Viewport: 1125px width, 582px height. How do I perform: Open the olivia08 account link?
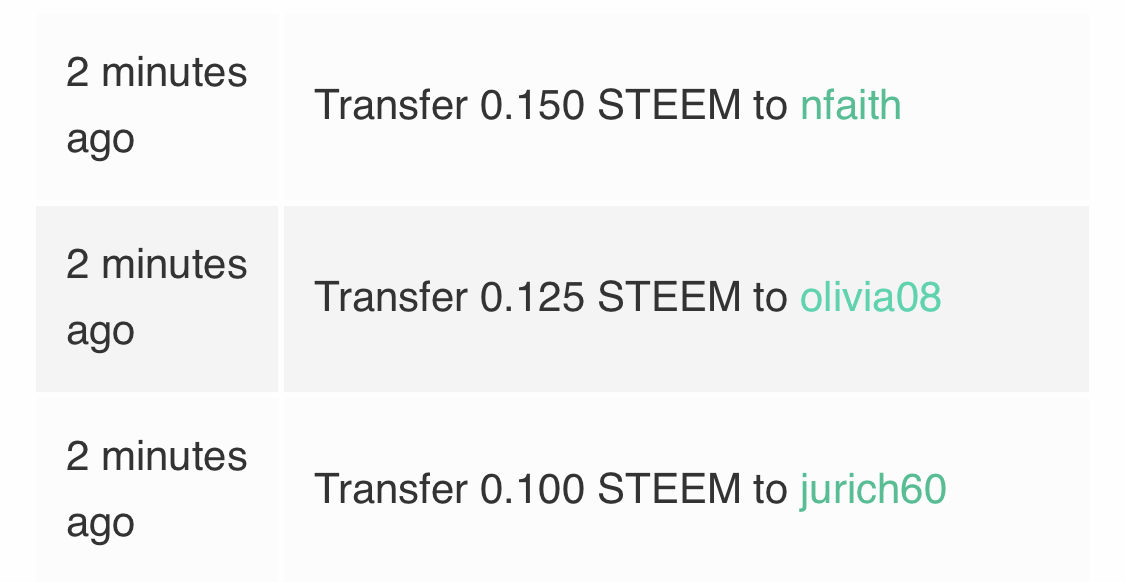[870, 296]
